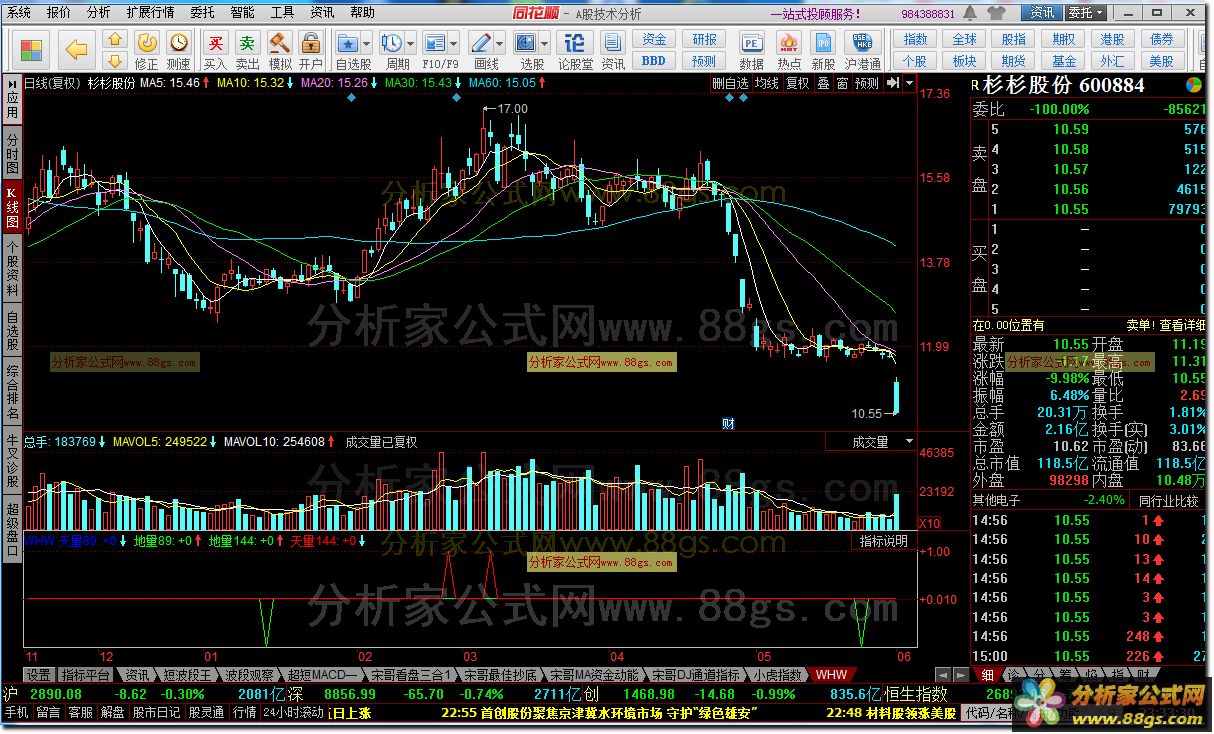The height and width of the screenshot is (734, 1214).
Task: Toggle 窗 multi-window mode
Action: pos(842,84)
